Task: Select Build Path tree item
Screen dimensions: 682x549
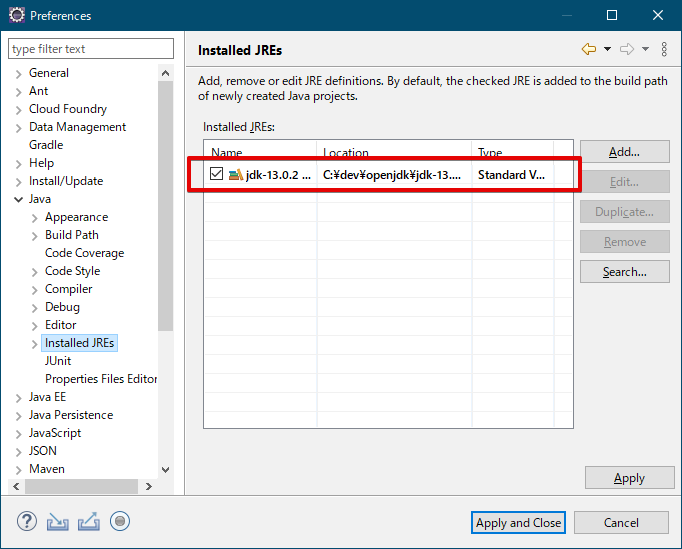Action: point(72,235)
